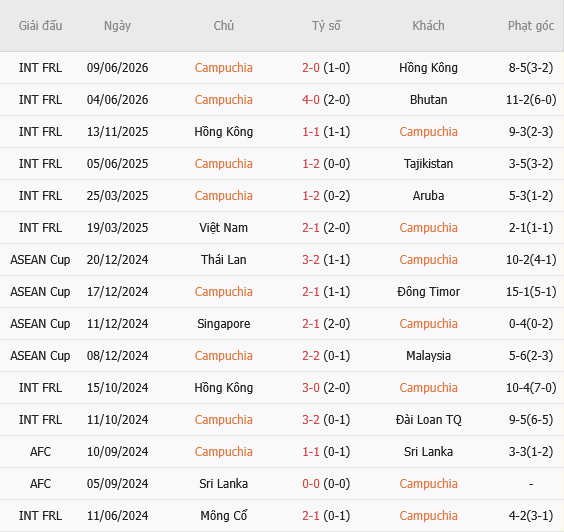Open Việt Nam team link

223,228
